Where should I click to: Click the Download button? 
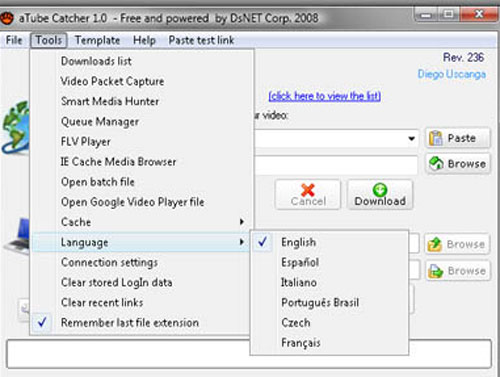pyautogui.click(x=380, y=195)
